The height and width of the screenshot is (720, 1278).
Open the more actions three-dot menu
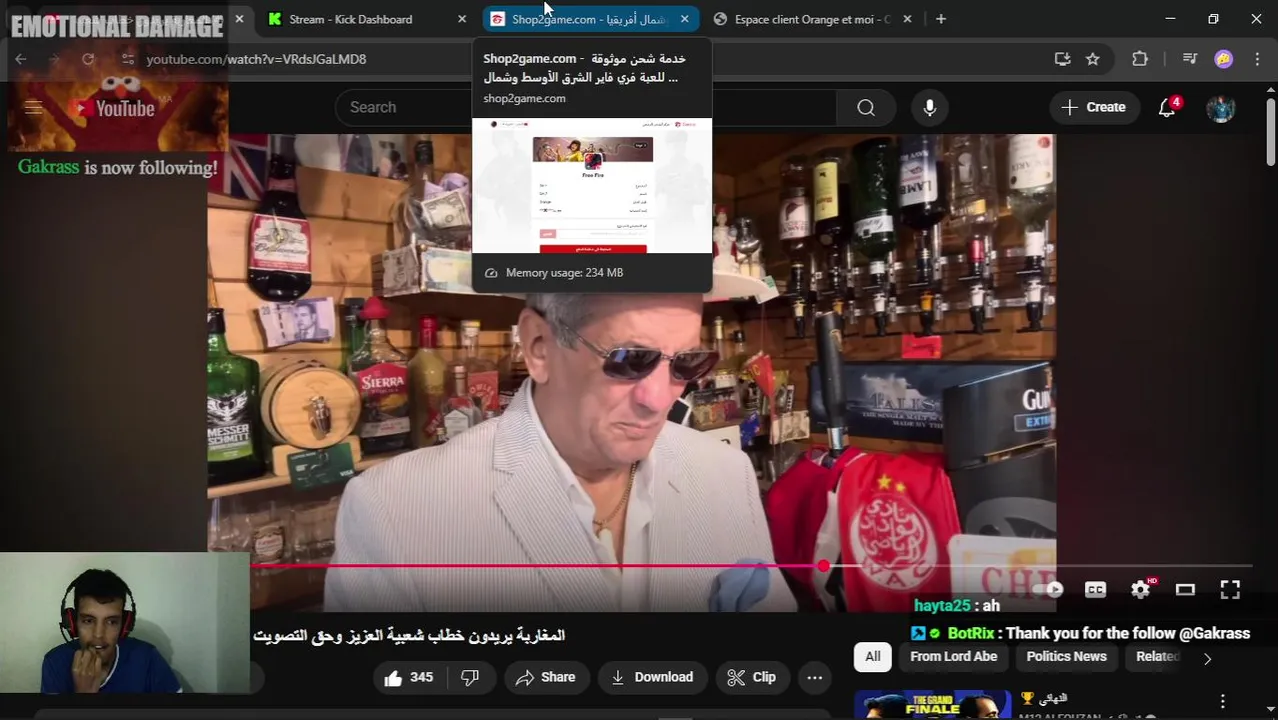(x=815, y=677)
